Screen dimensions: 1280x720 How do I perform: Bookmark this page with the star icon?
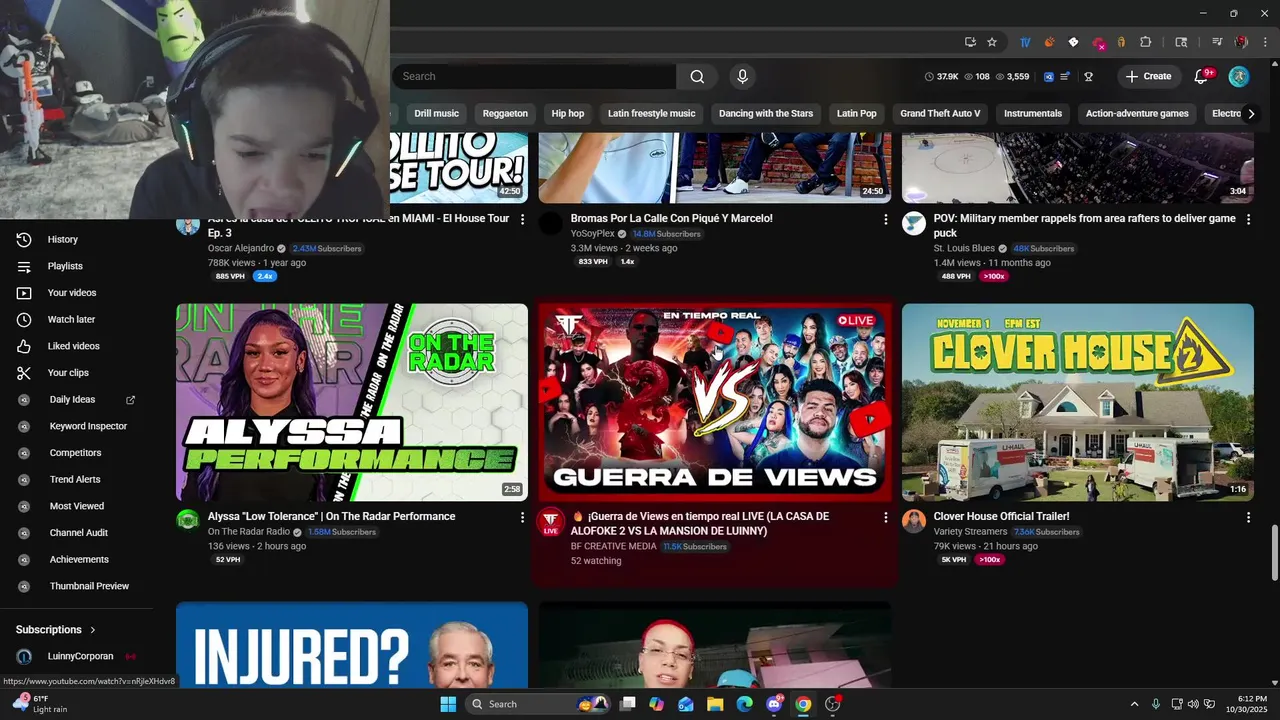[992, 42]
